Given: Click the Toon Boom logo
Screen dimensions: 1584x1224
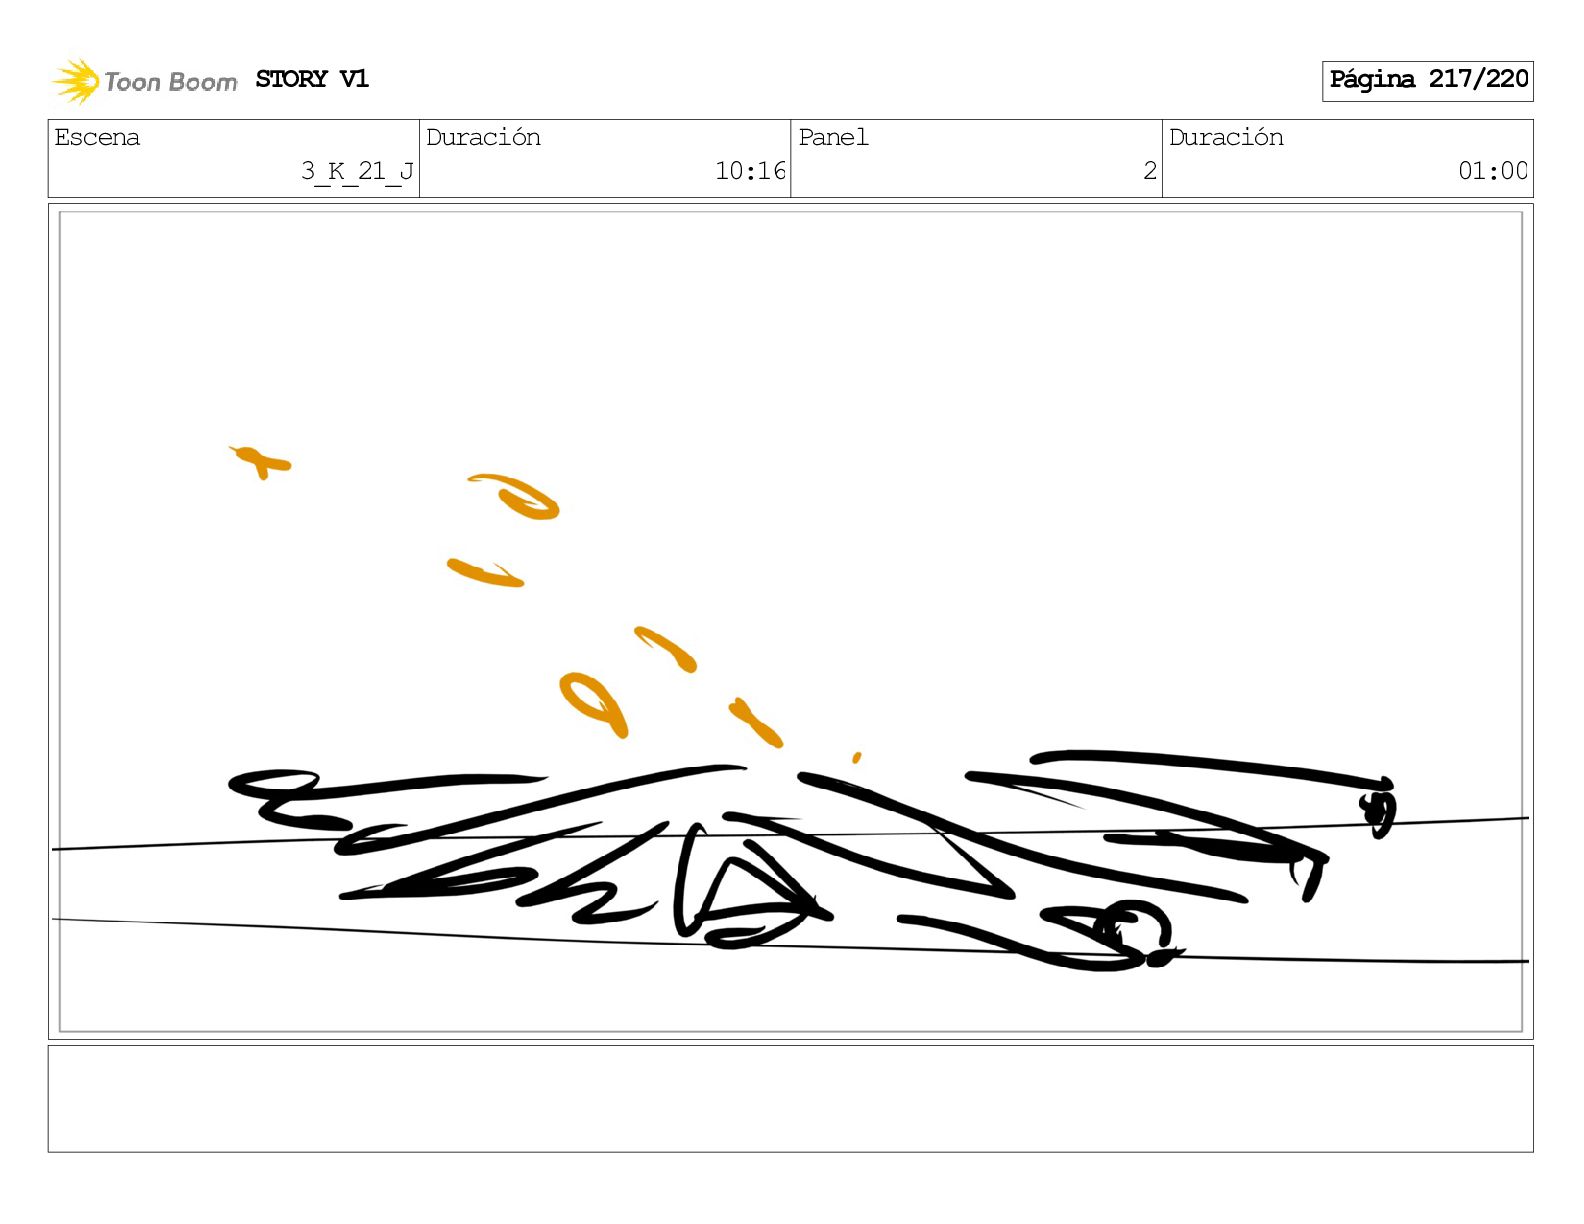Looking at the screenshot, I should [144, 81].
